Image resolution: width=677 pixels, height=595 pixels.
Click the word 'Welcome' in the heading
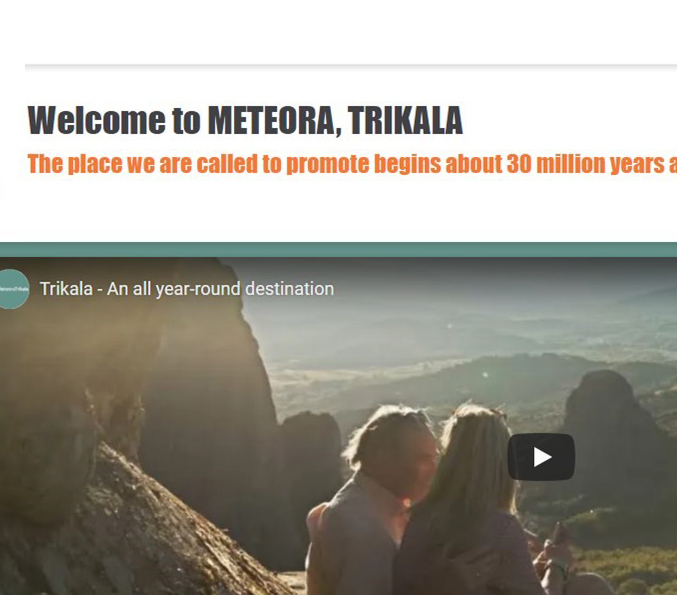pos(96,120)
